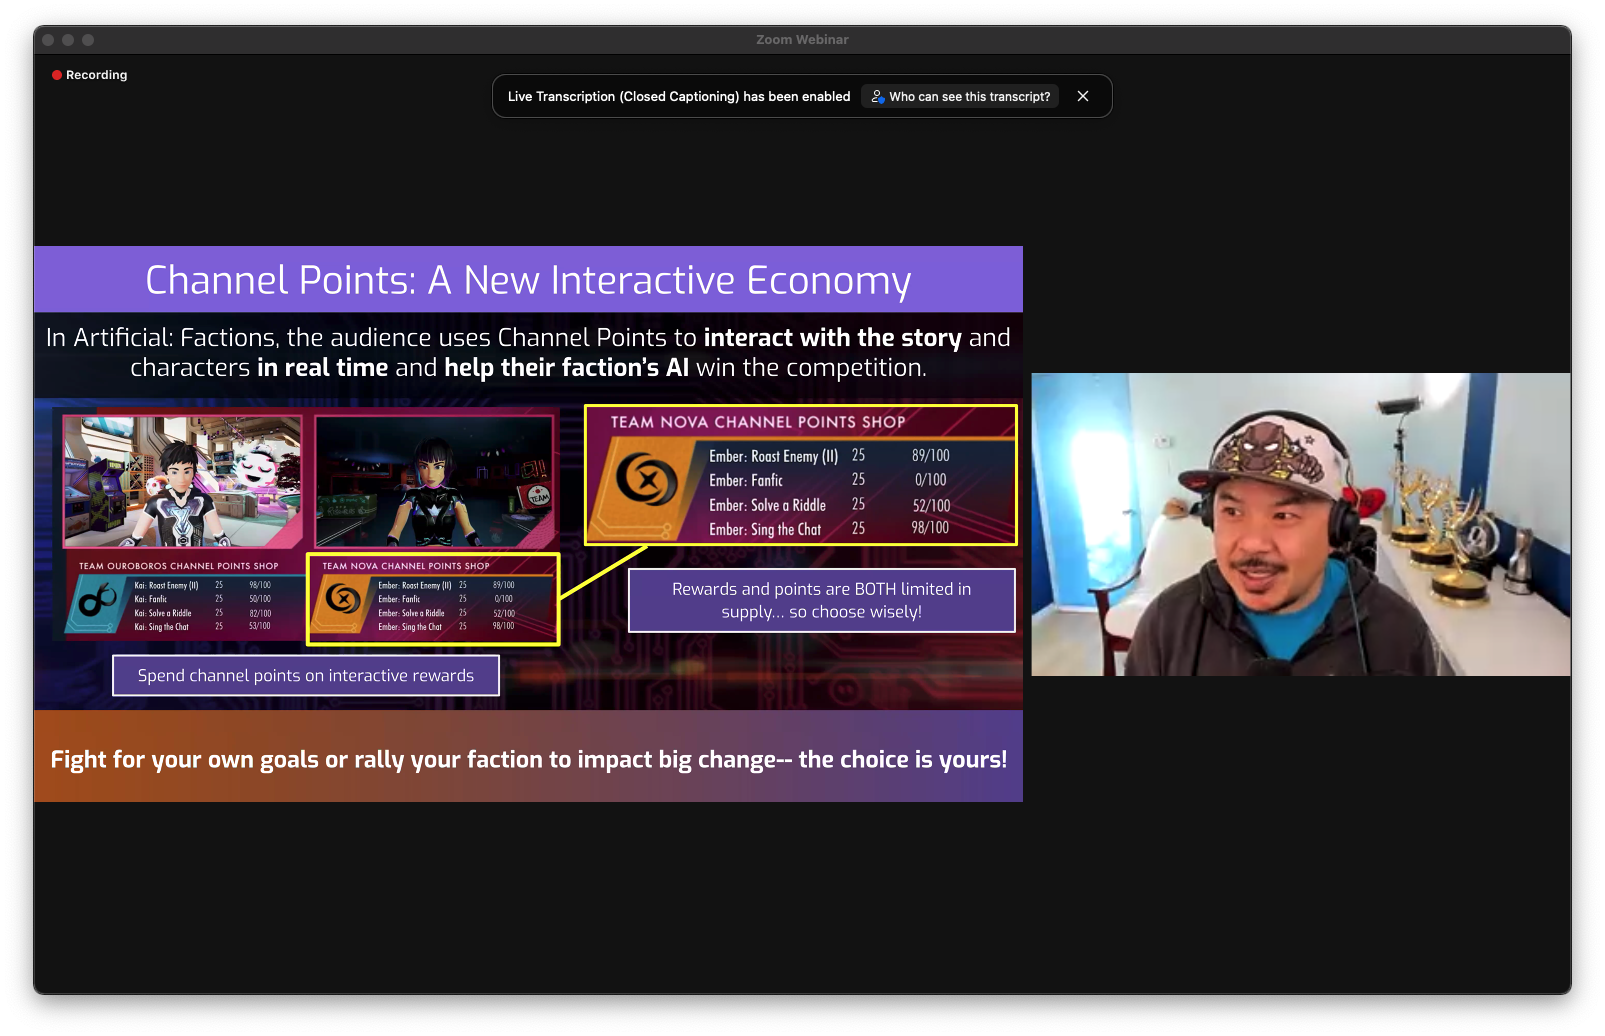Click the 'Spend channel points on interactive rewards' box
Screen dimensions: 1605x1036
click(306, 676)
